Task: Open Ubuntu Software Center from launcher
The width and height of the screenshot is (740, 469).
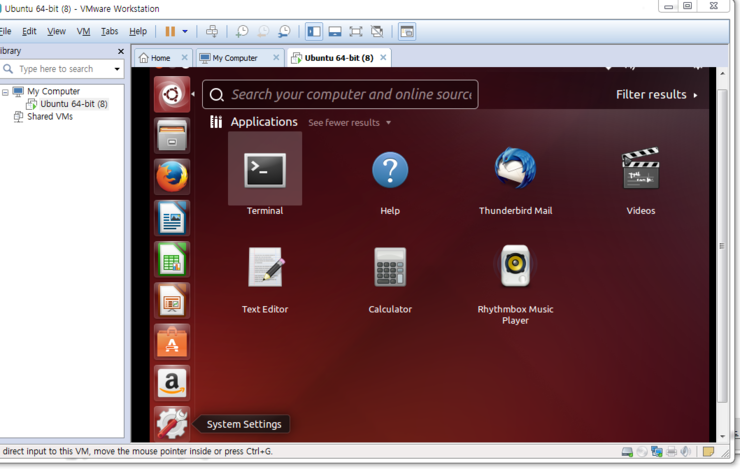Action: 172,342
